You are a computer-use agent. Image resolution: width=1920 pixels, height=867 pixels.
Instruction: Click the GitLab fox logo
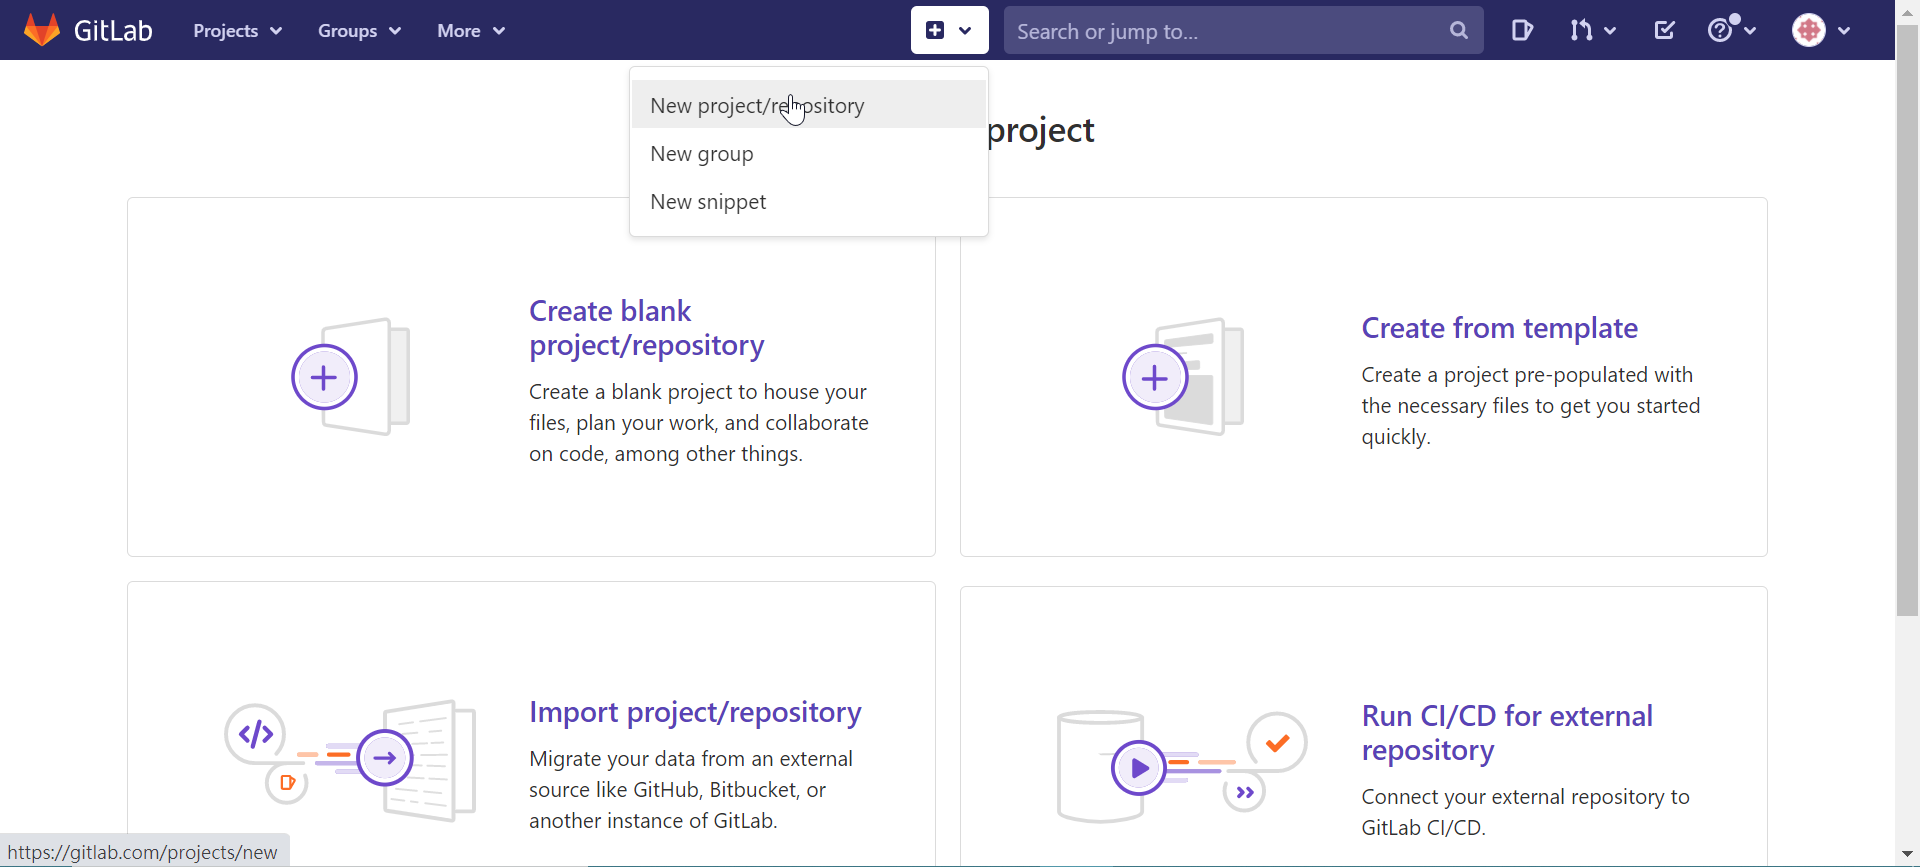coord(42,30)
